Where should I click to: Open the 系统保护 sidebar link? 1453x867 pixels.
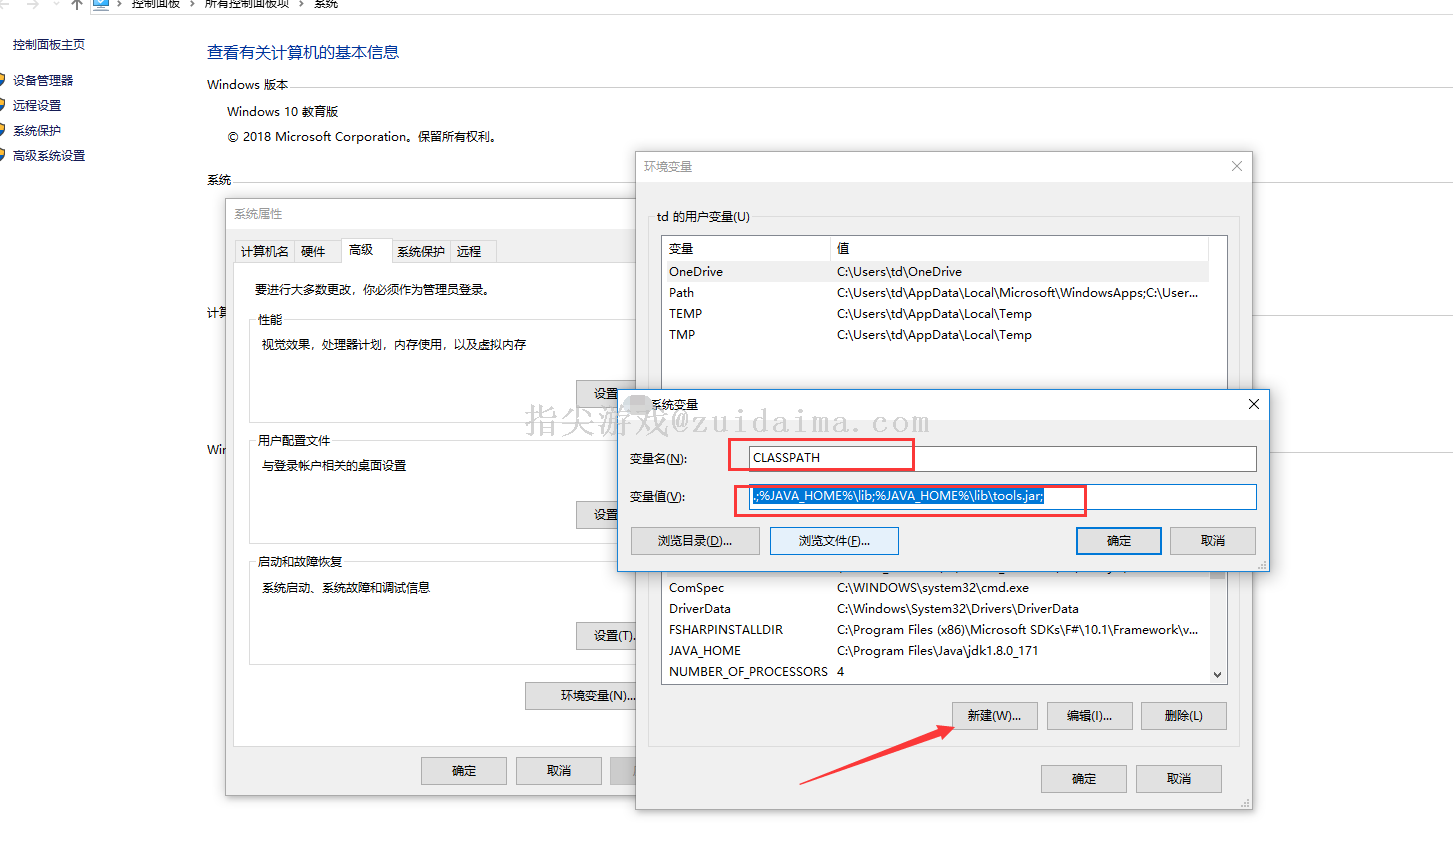coord(37,130)
